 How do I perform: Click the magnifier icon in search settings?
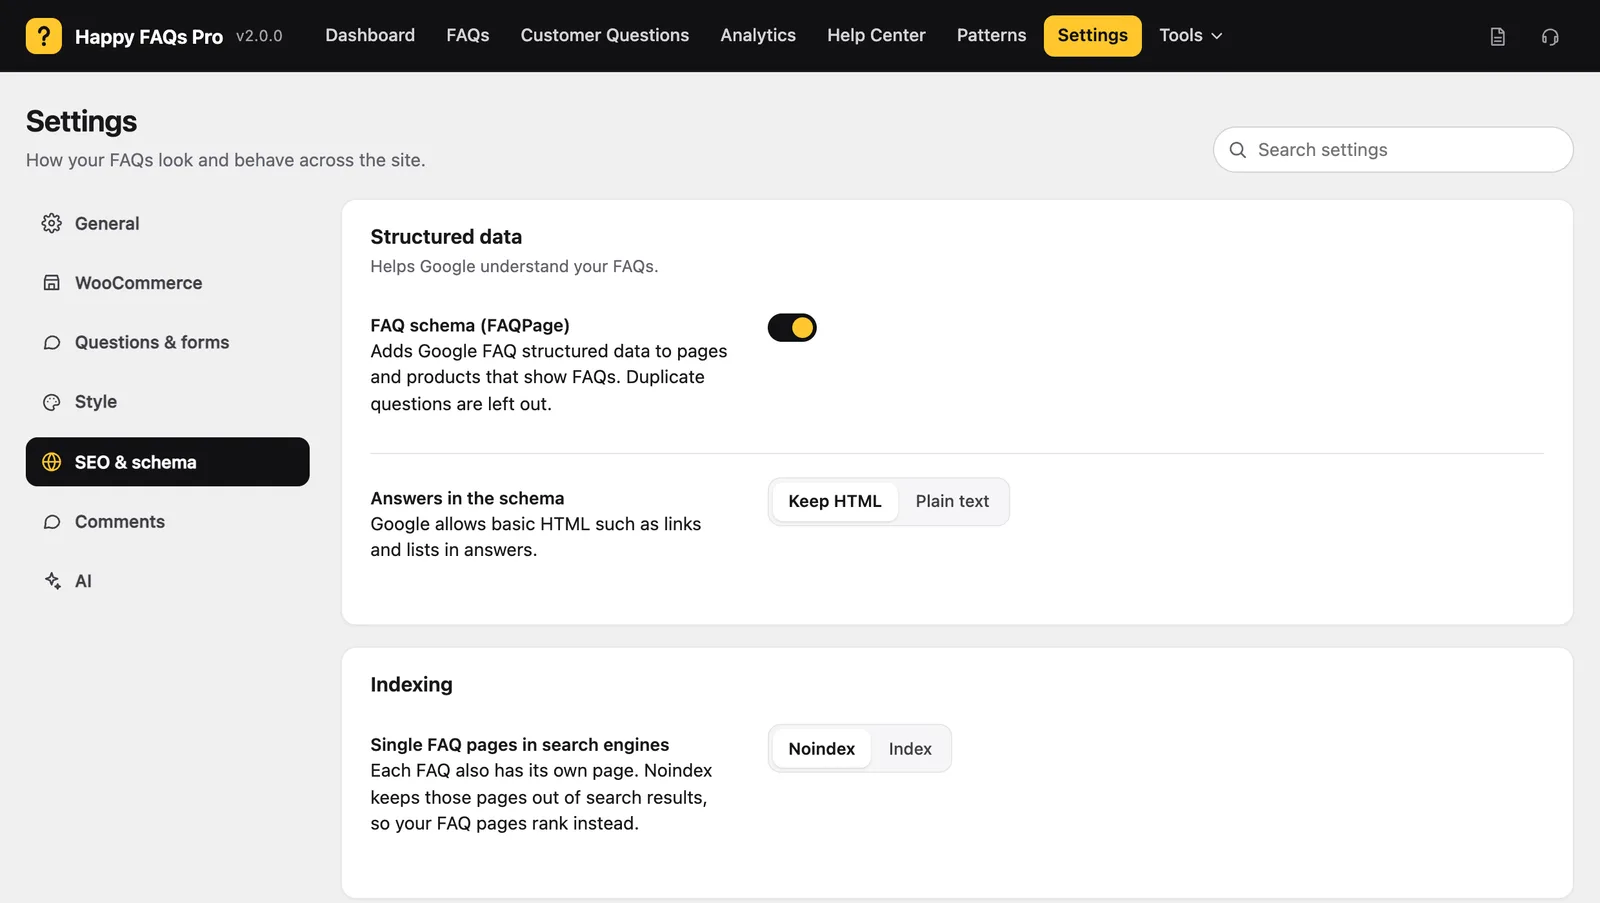[x=1238, y=150]
